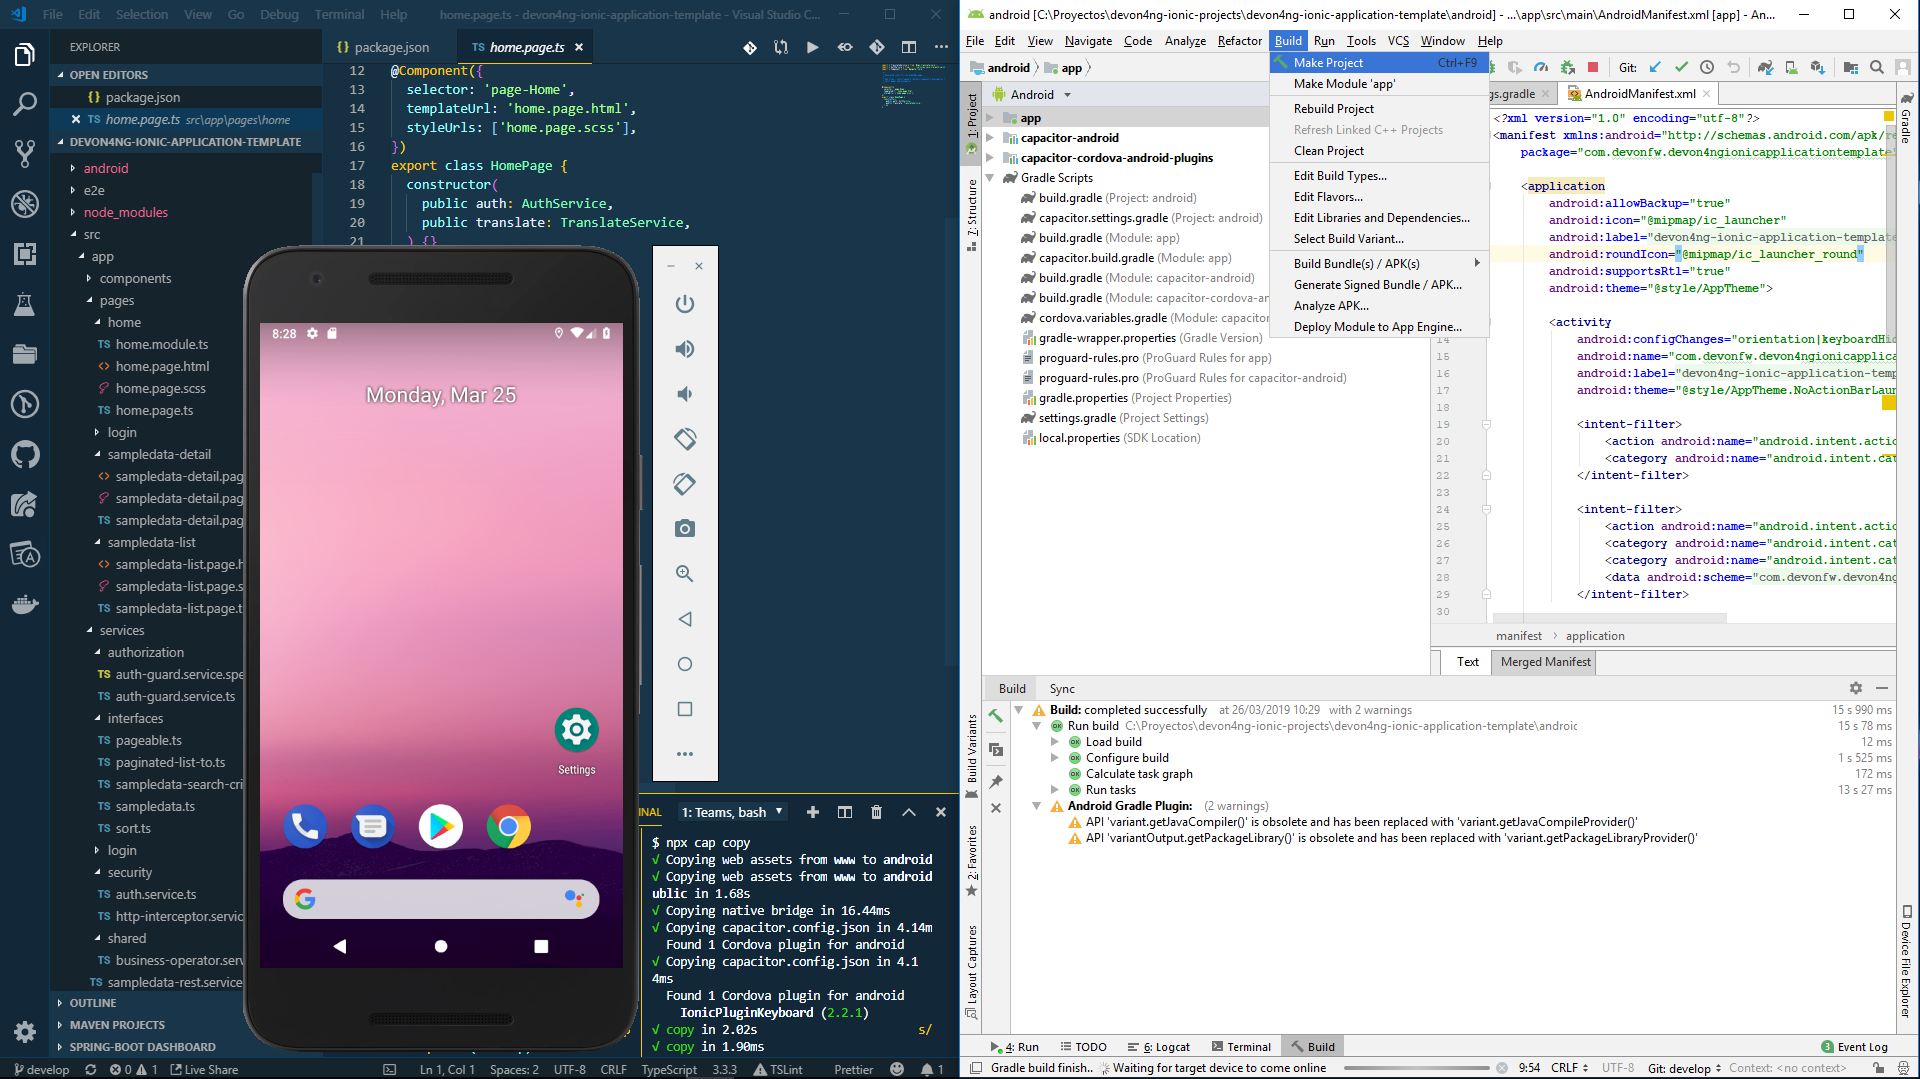Select Rebuild Project from Build menu
This screenshot has height=1079, width=1920.
(1333, 109)
